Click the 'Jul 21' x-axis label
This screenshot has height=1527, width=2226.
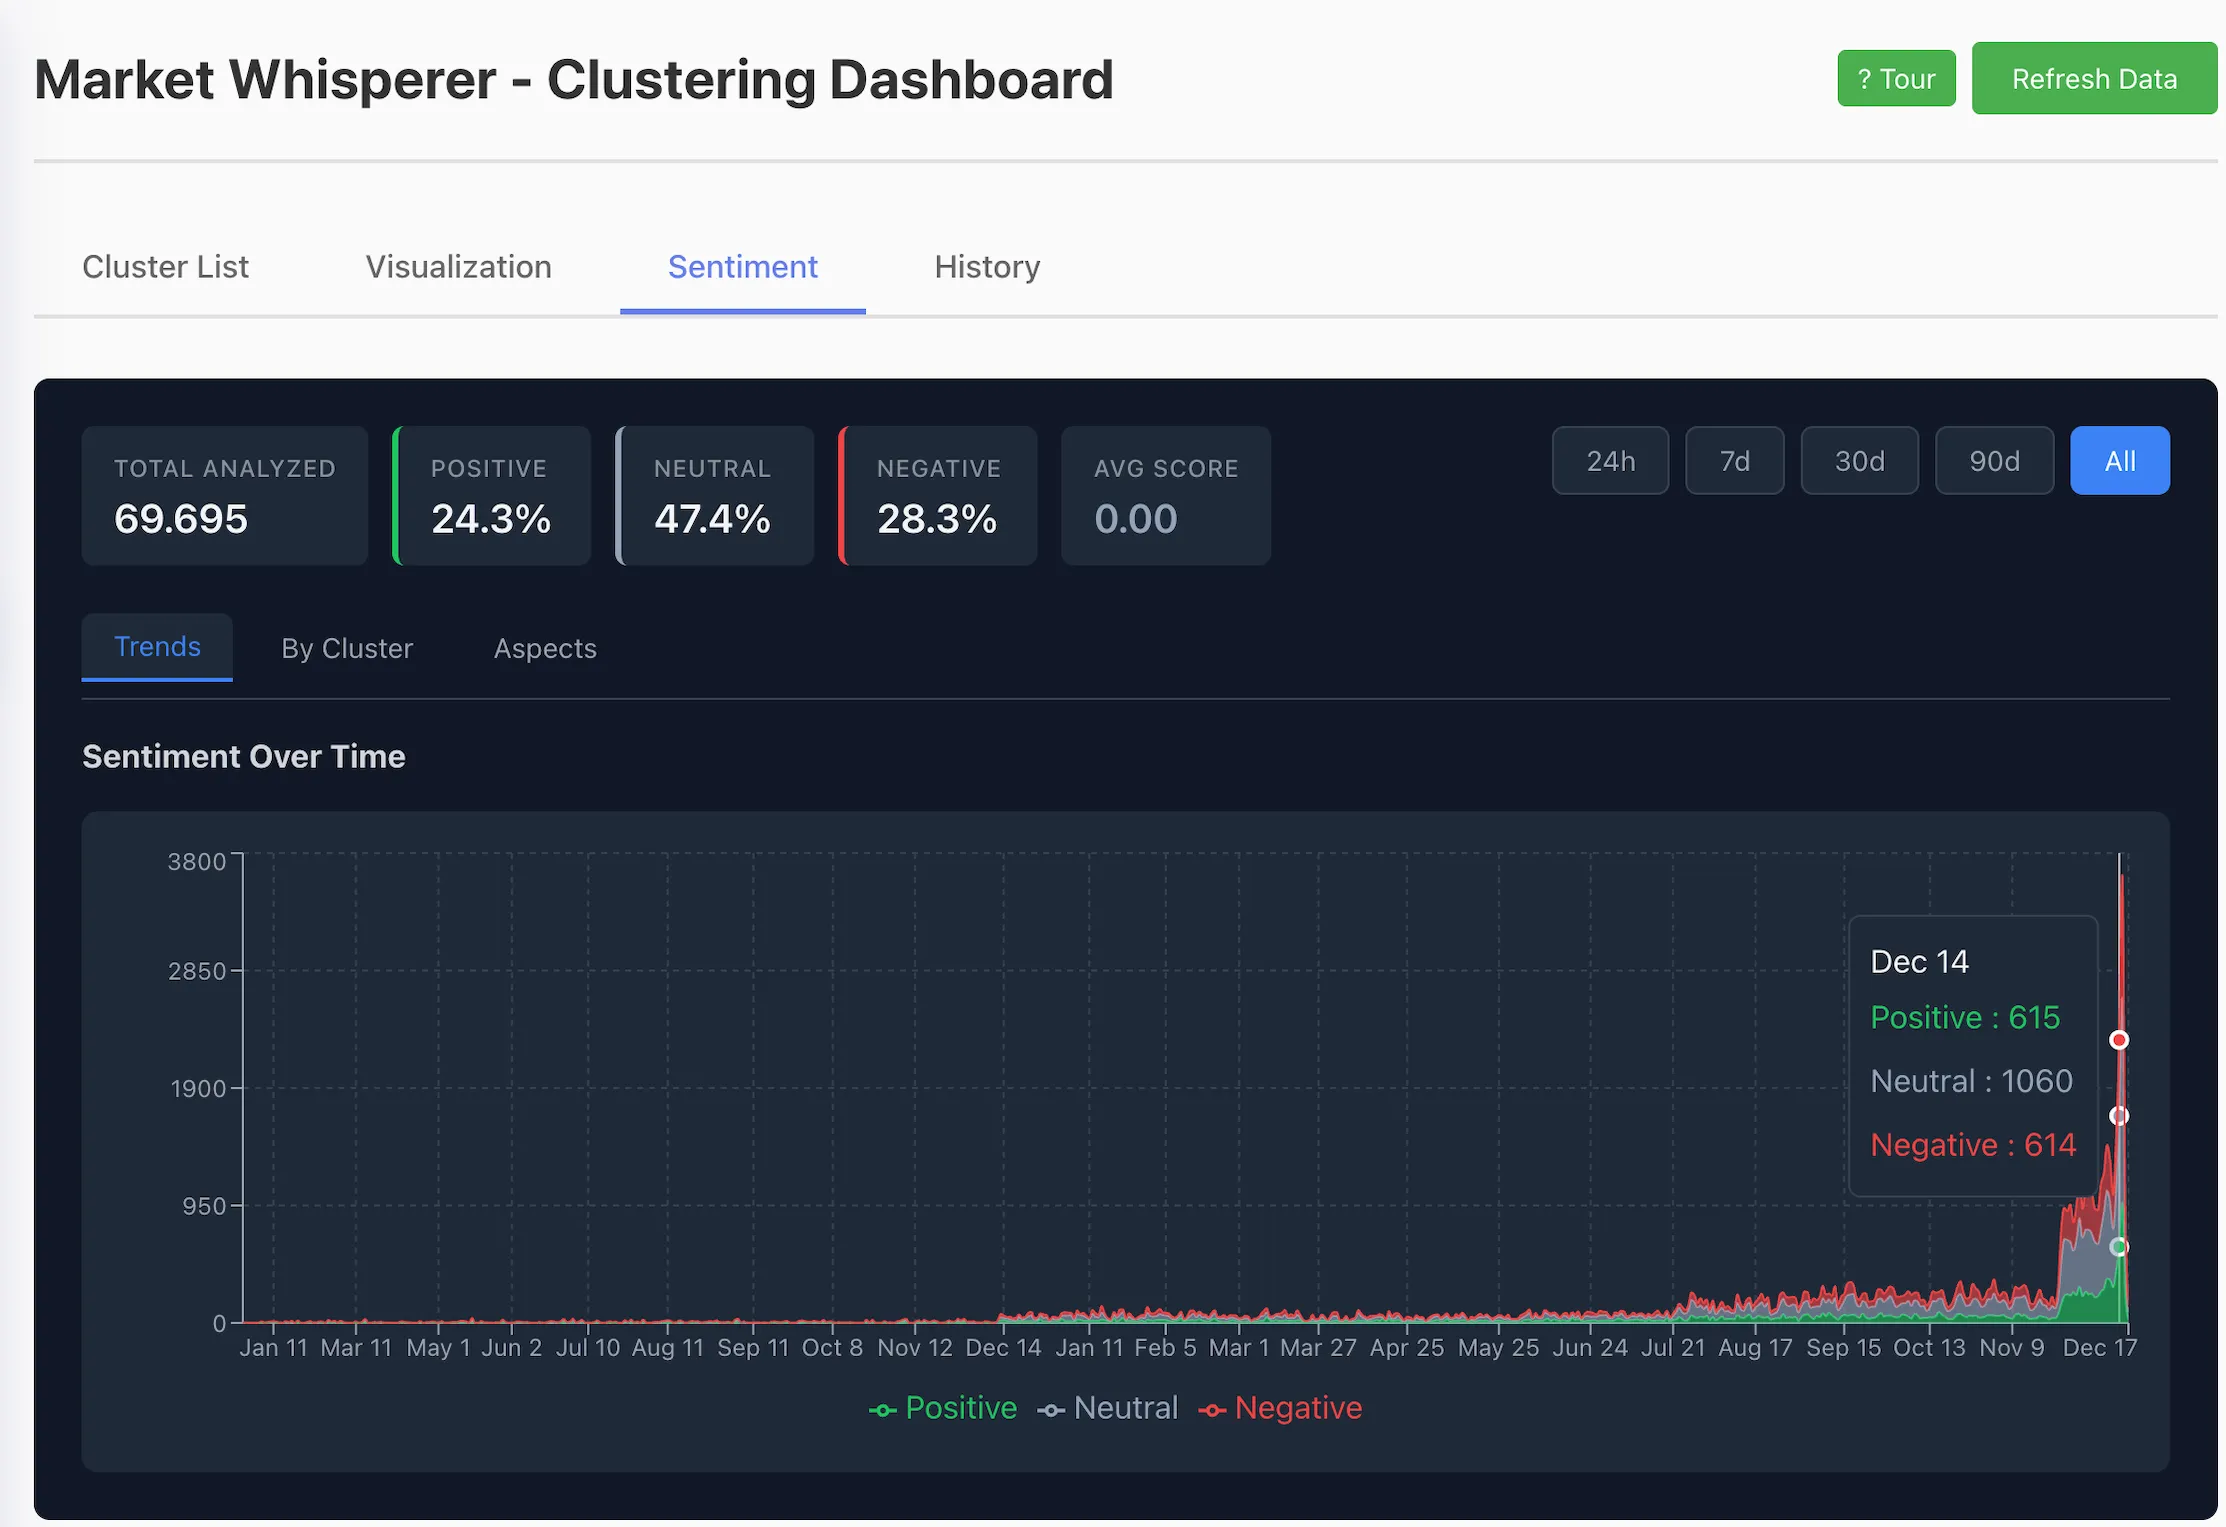pos(1673,1348)
